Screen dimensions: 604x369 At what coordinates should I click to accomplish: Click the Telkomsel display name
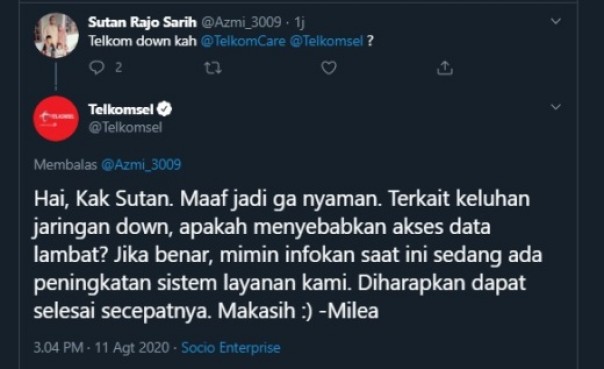click(121, 109)
